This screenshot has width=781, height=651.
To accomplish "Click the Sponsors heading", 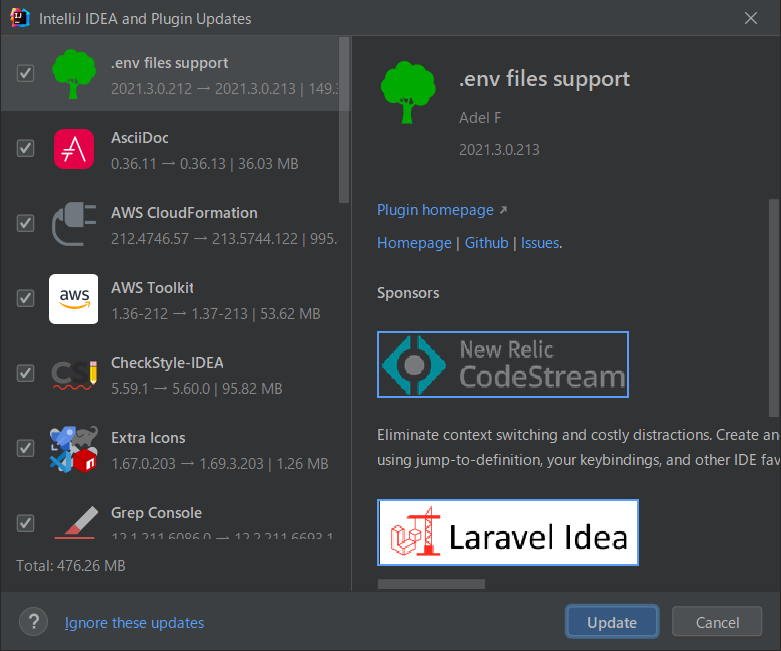I will click(408, 293).
